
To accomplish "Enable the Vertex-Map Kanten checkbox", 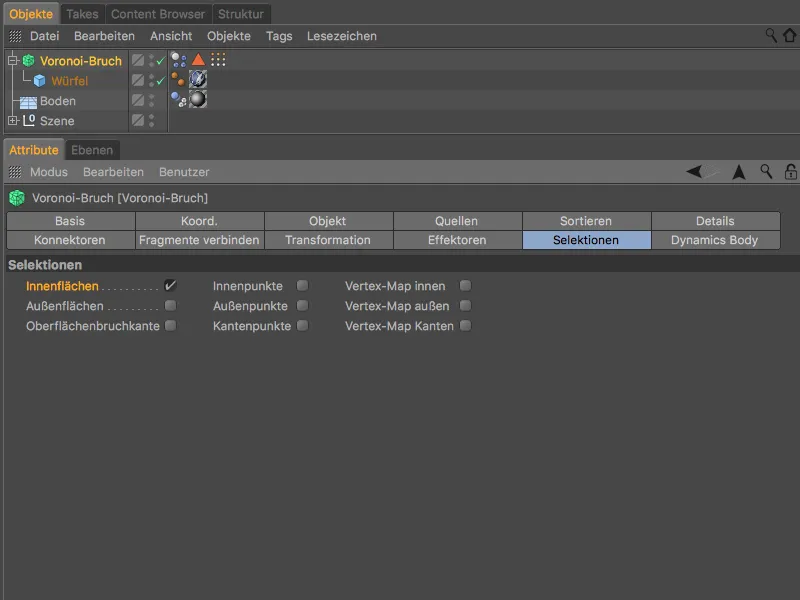I will click(x=465, y=326).
